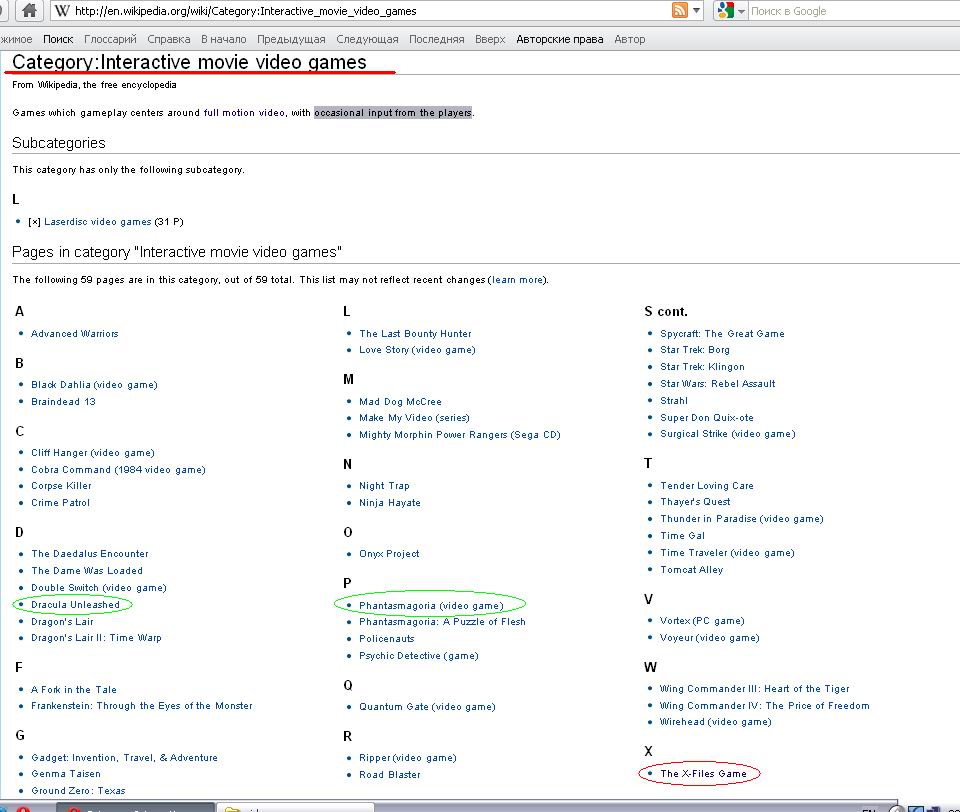960x812 pixels.
Task: Open Dragon's Lair II: Time Warp link
Action: click(x=96, y=637)
